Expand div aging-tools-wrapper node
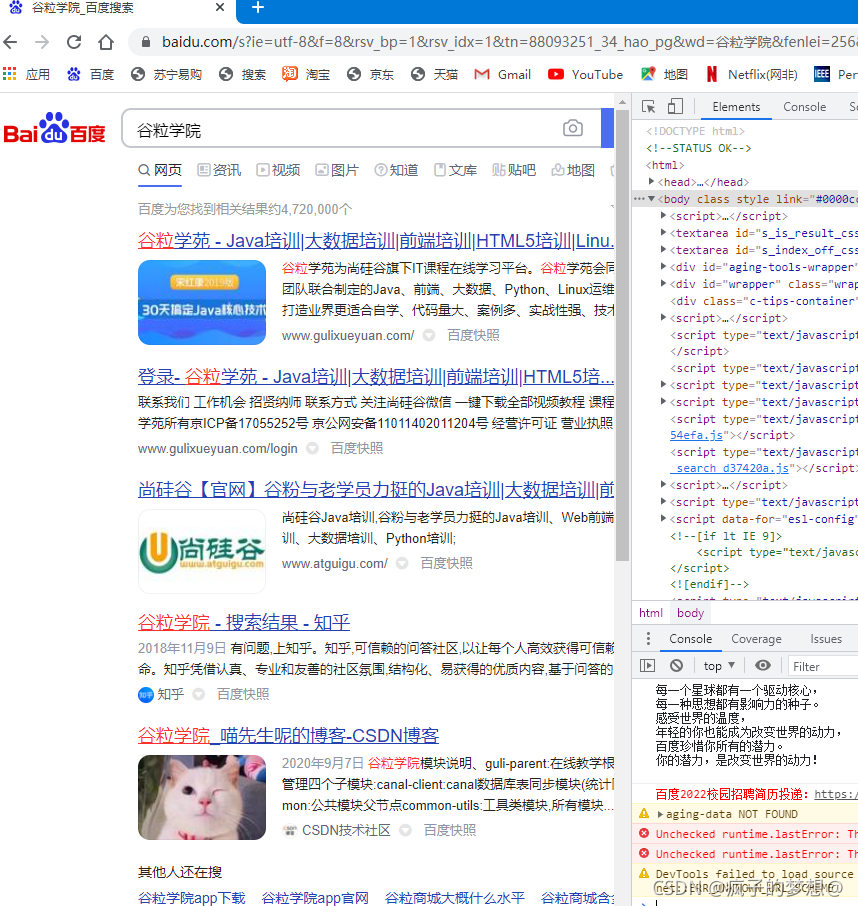This screenshot has height=906, width=858. (x=663, y=266)
